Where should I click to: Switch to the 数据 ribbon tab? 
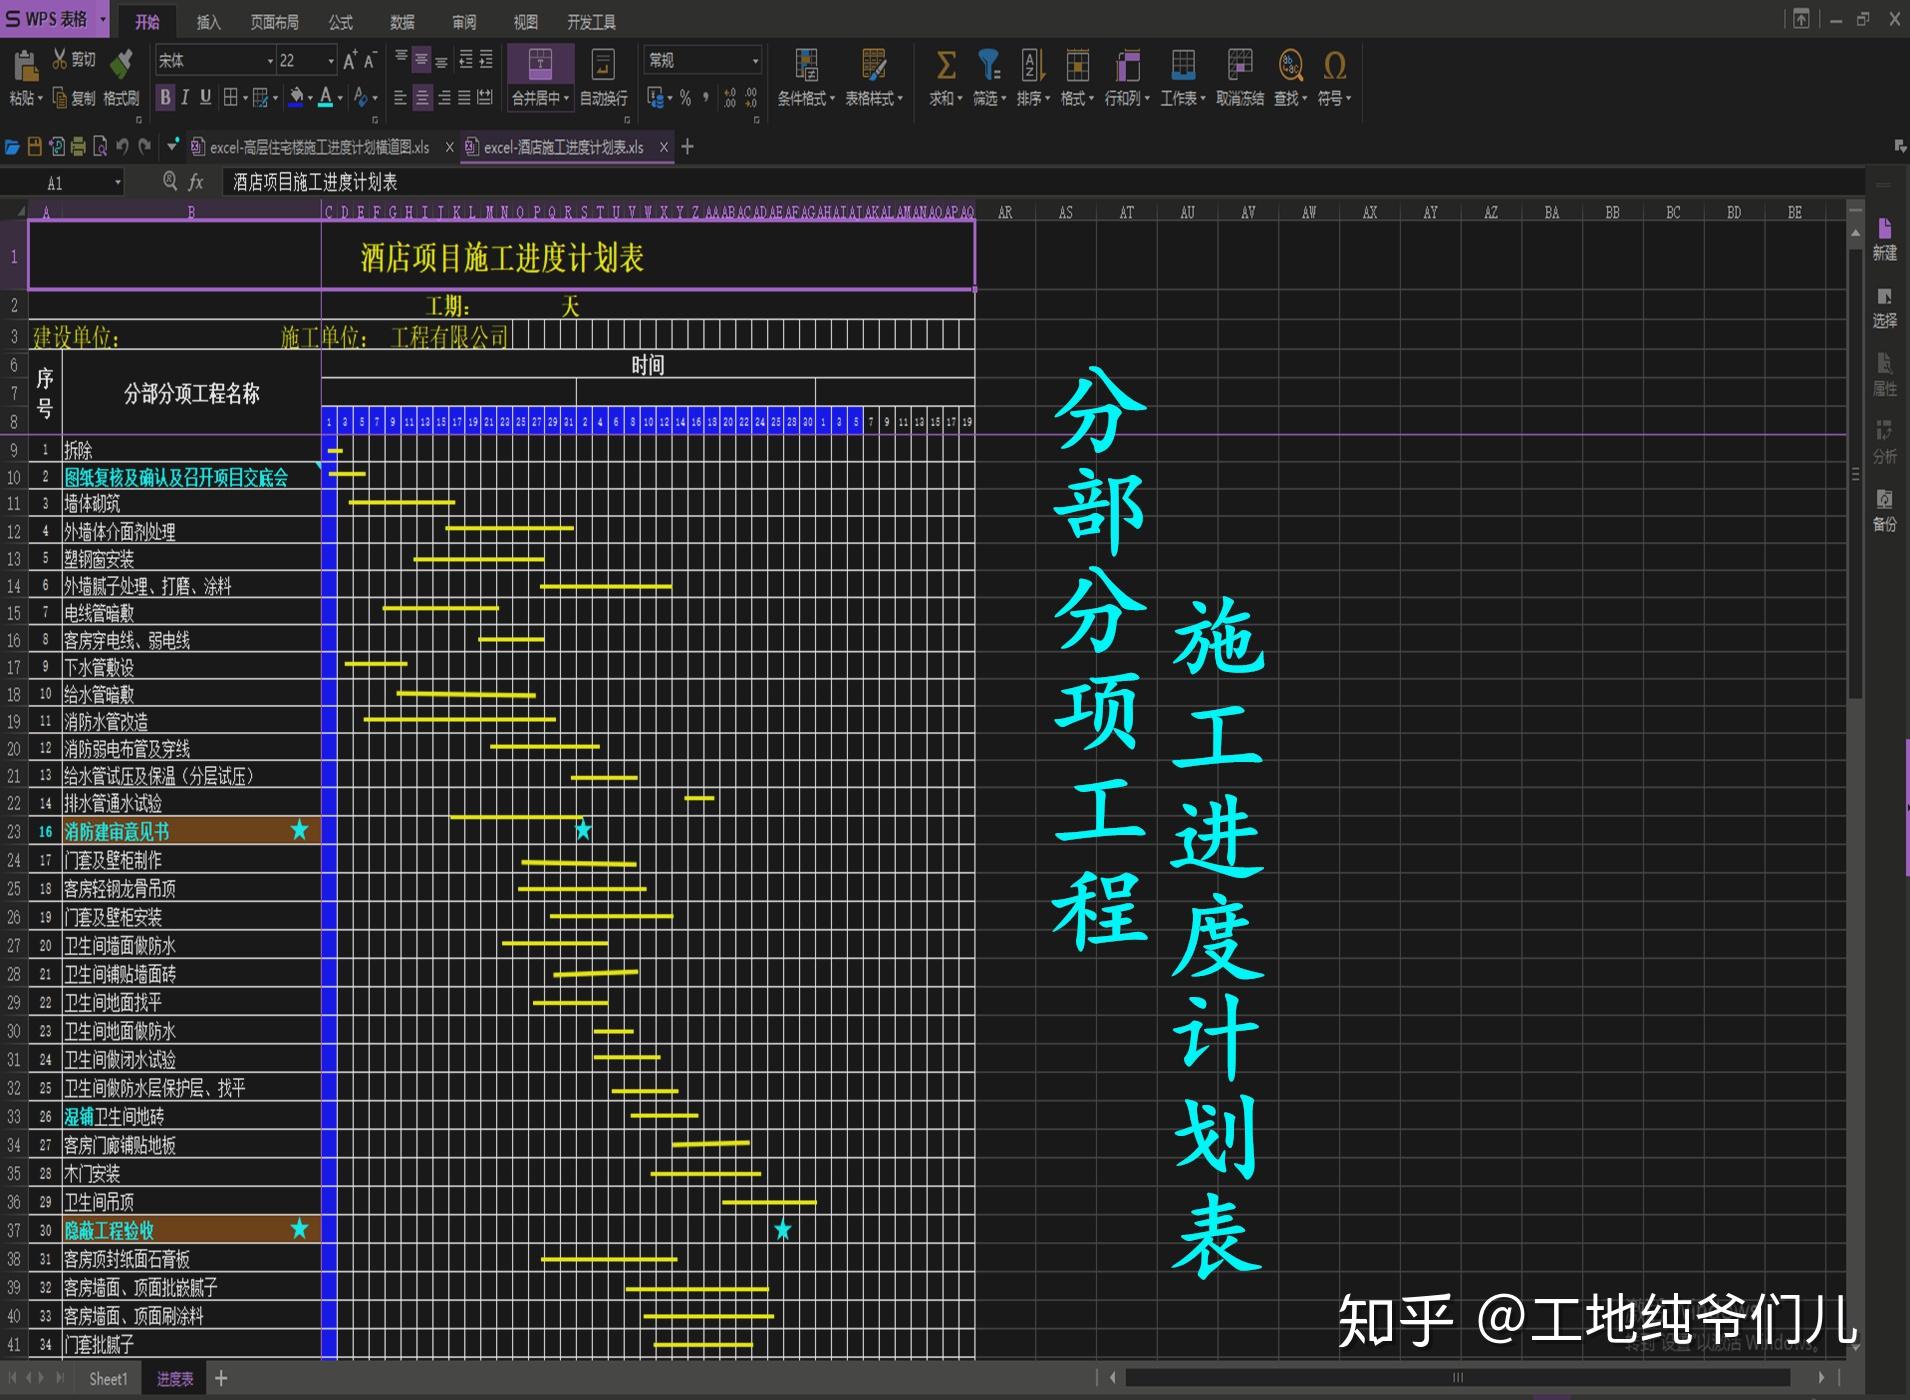pyautogui.click(x=402, y=22)
